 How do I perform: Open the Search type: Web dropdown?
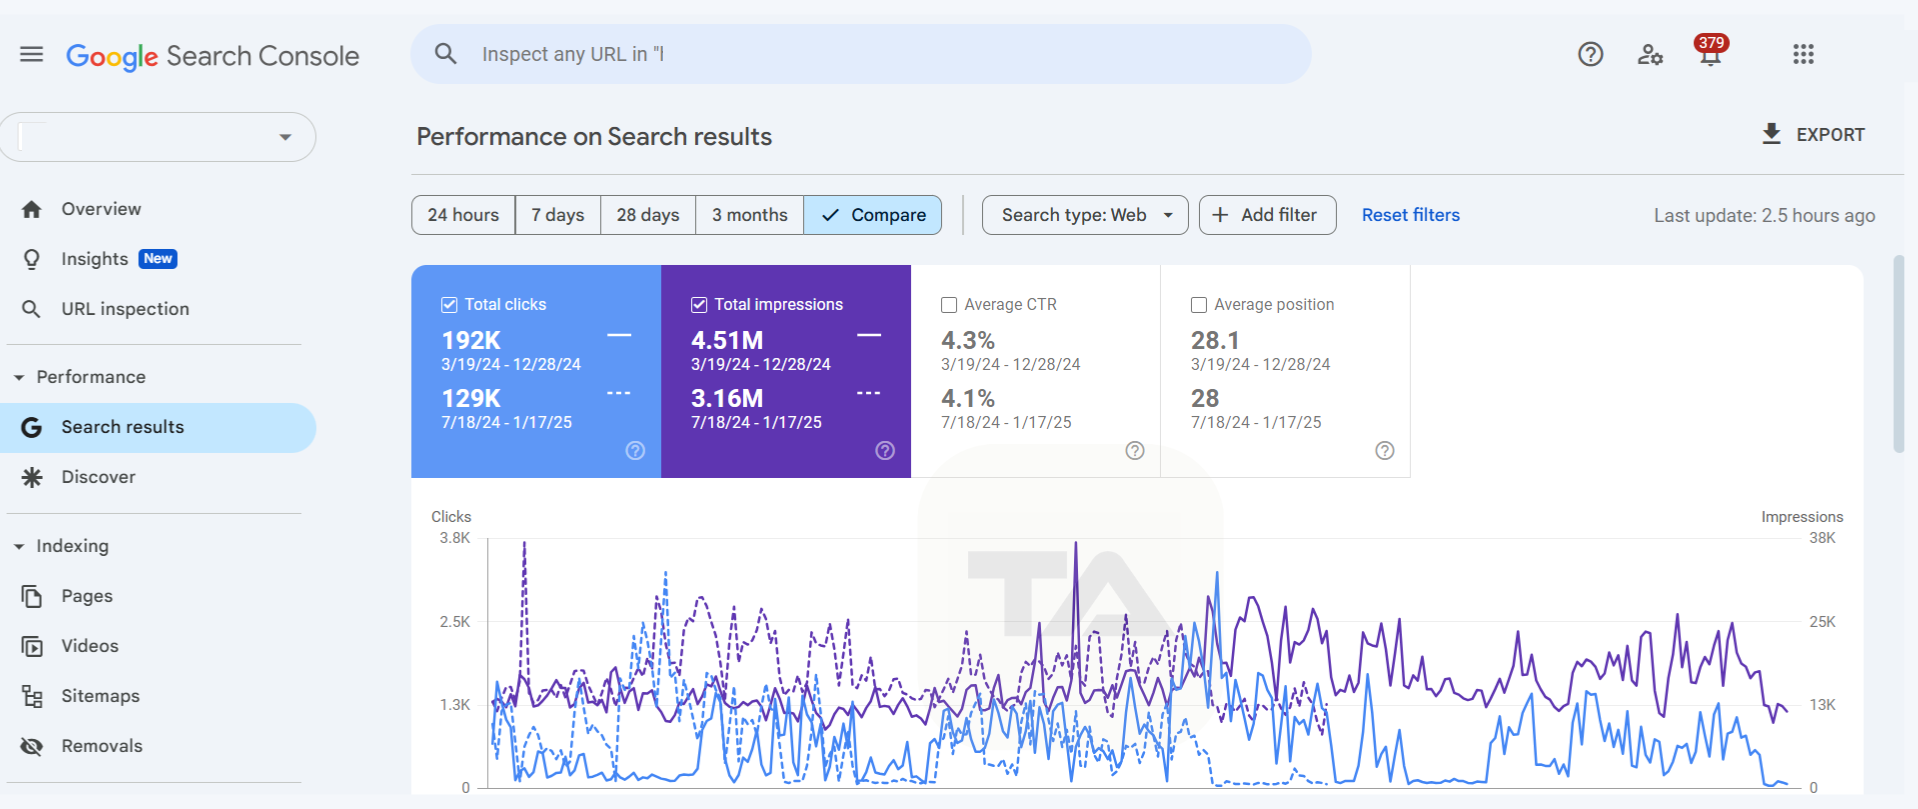(x=1084, y=215)
